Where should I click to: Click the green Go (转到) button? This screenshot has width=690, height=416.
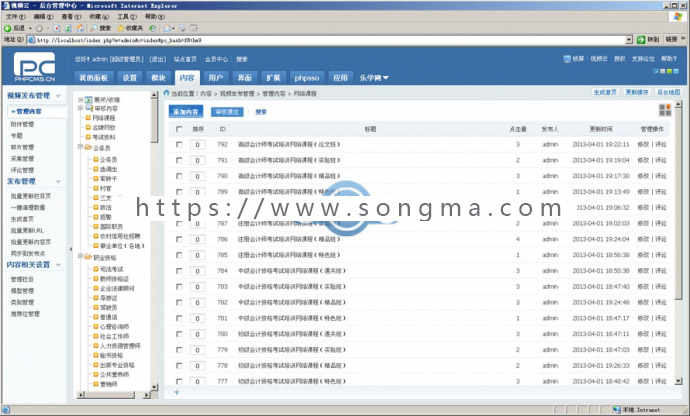pos(647,40)
